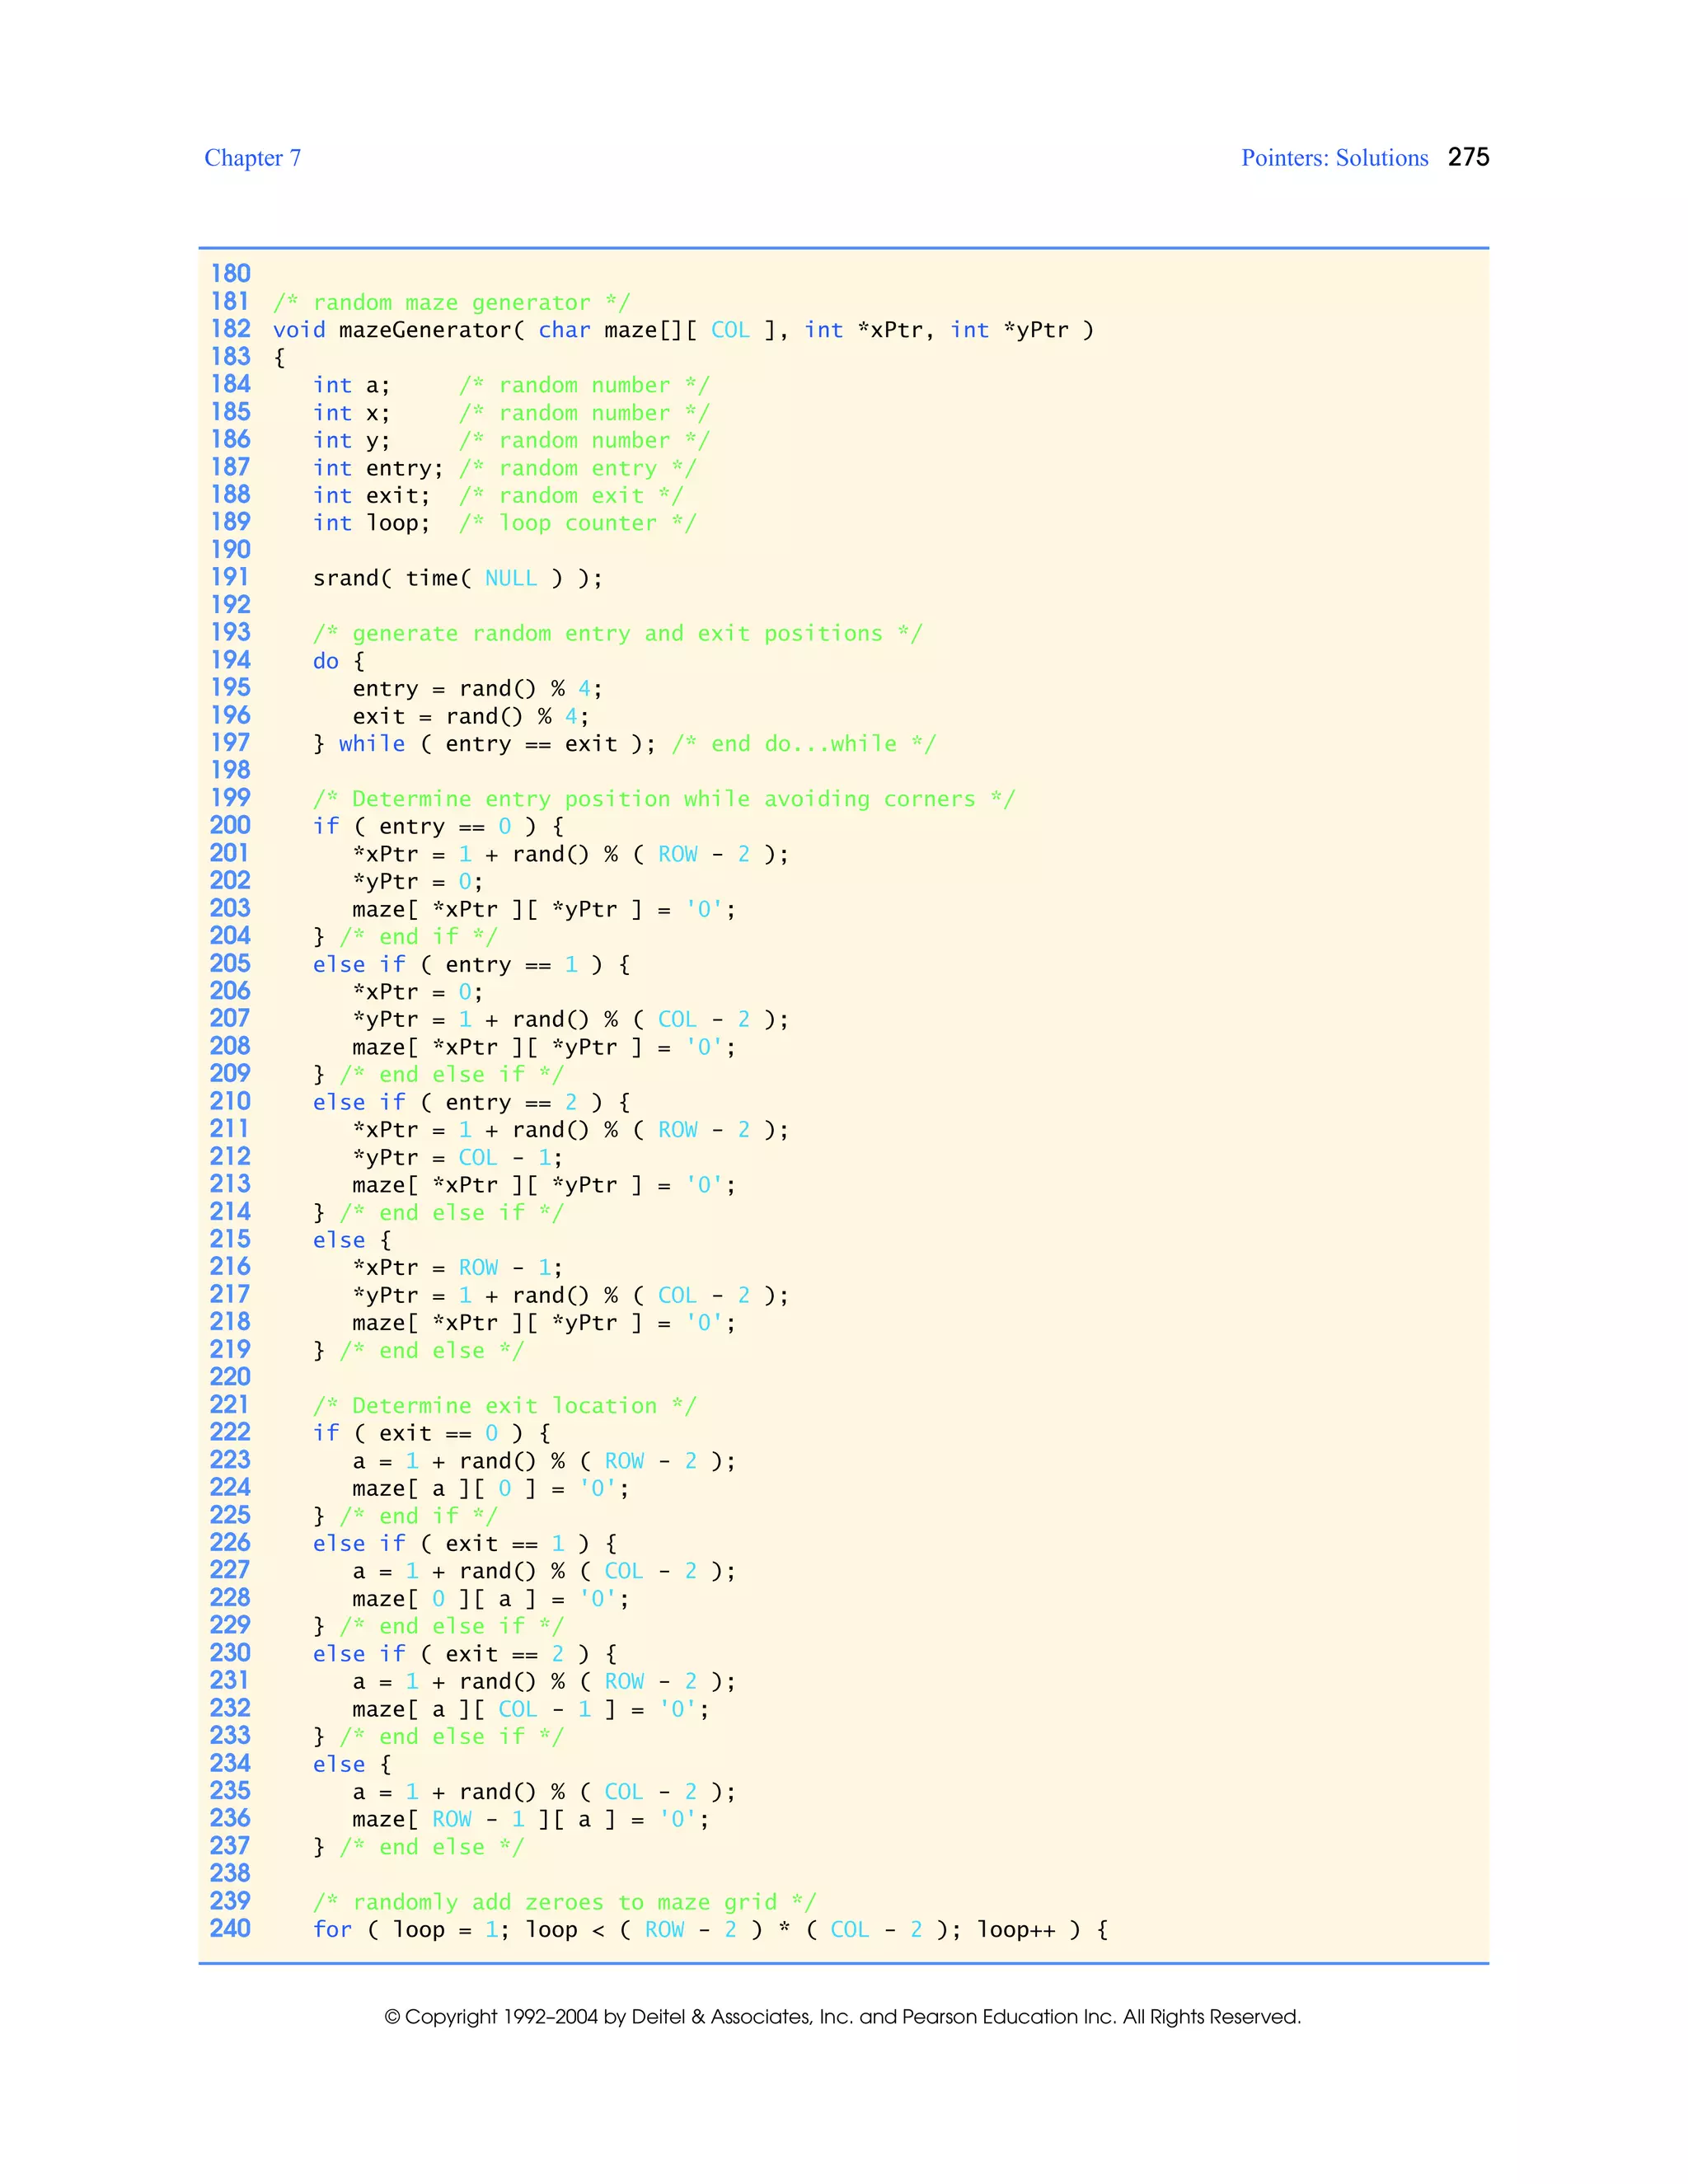Click the 'for ( loop = 1;' line 240
The height and width of the screenshot is (2184, 1688).
[x=710, y=1929]
